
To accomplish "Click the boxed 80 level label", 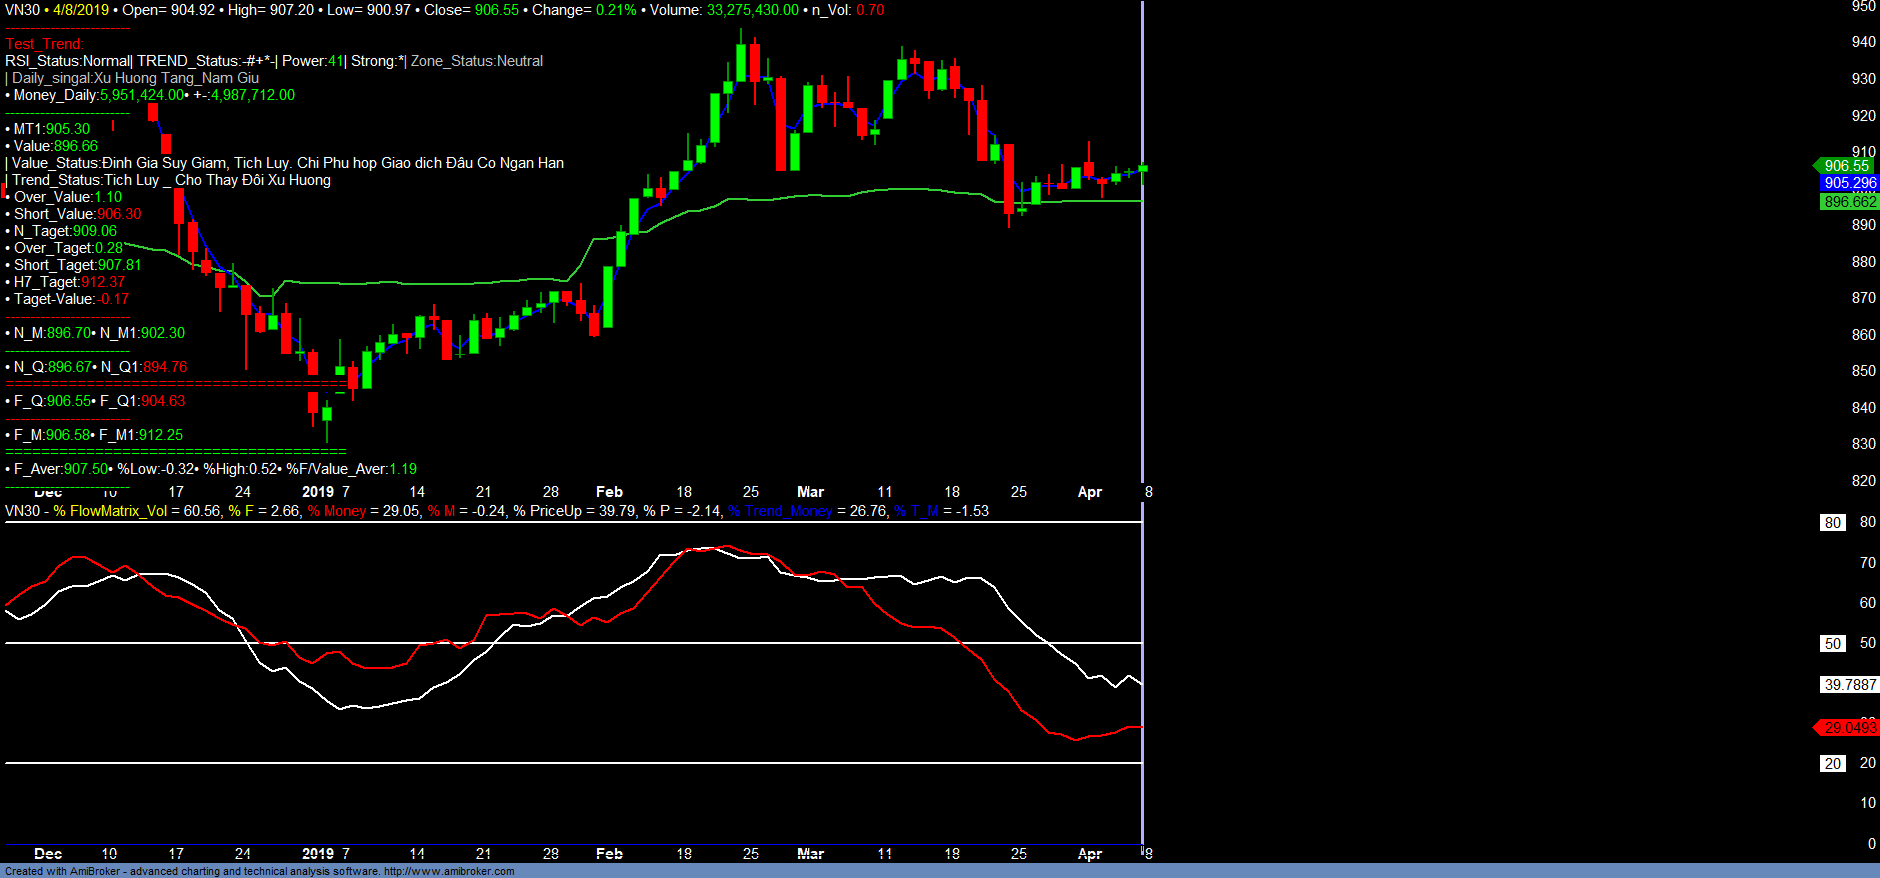I will (x=1832, y=523).
